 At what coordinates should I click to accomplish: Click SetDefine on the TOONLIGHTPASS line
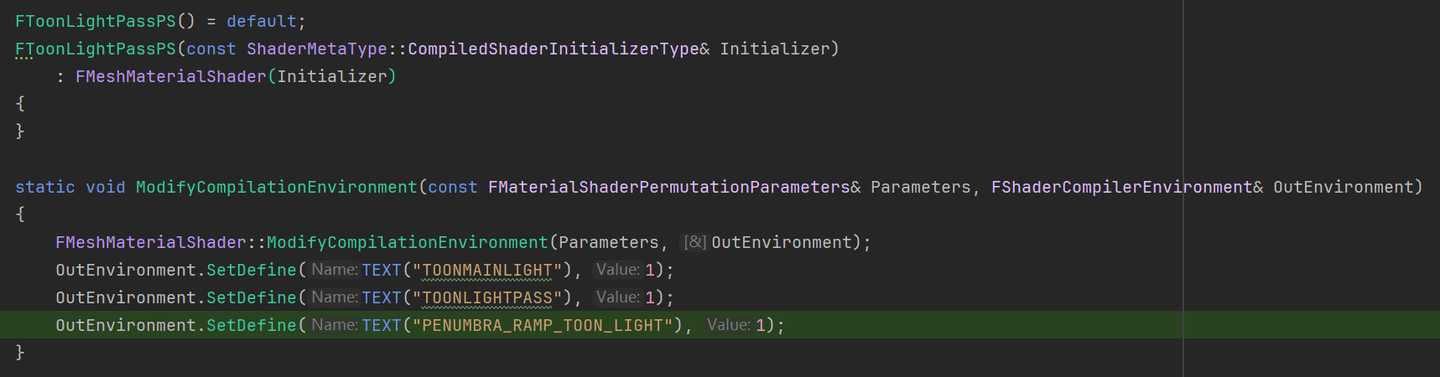click(x=252, y=298)
